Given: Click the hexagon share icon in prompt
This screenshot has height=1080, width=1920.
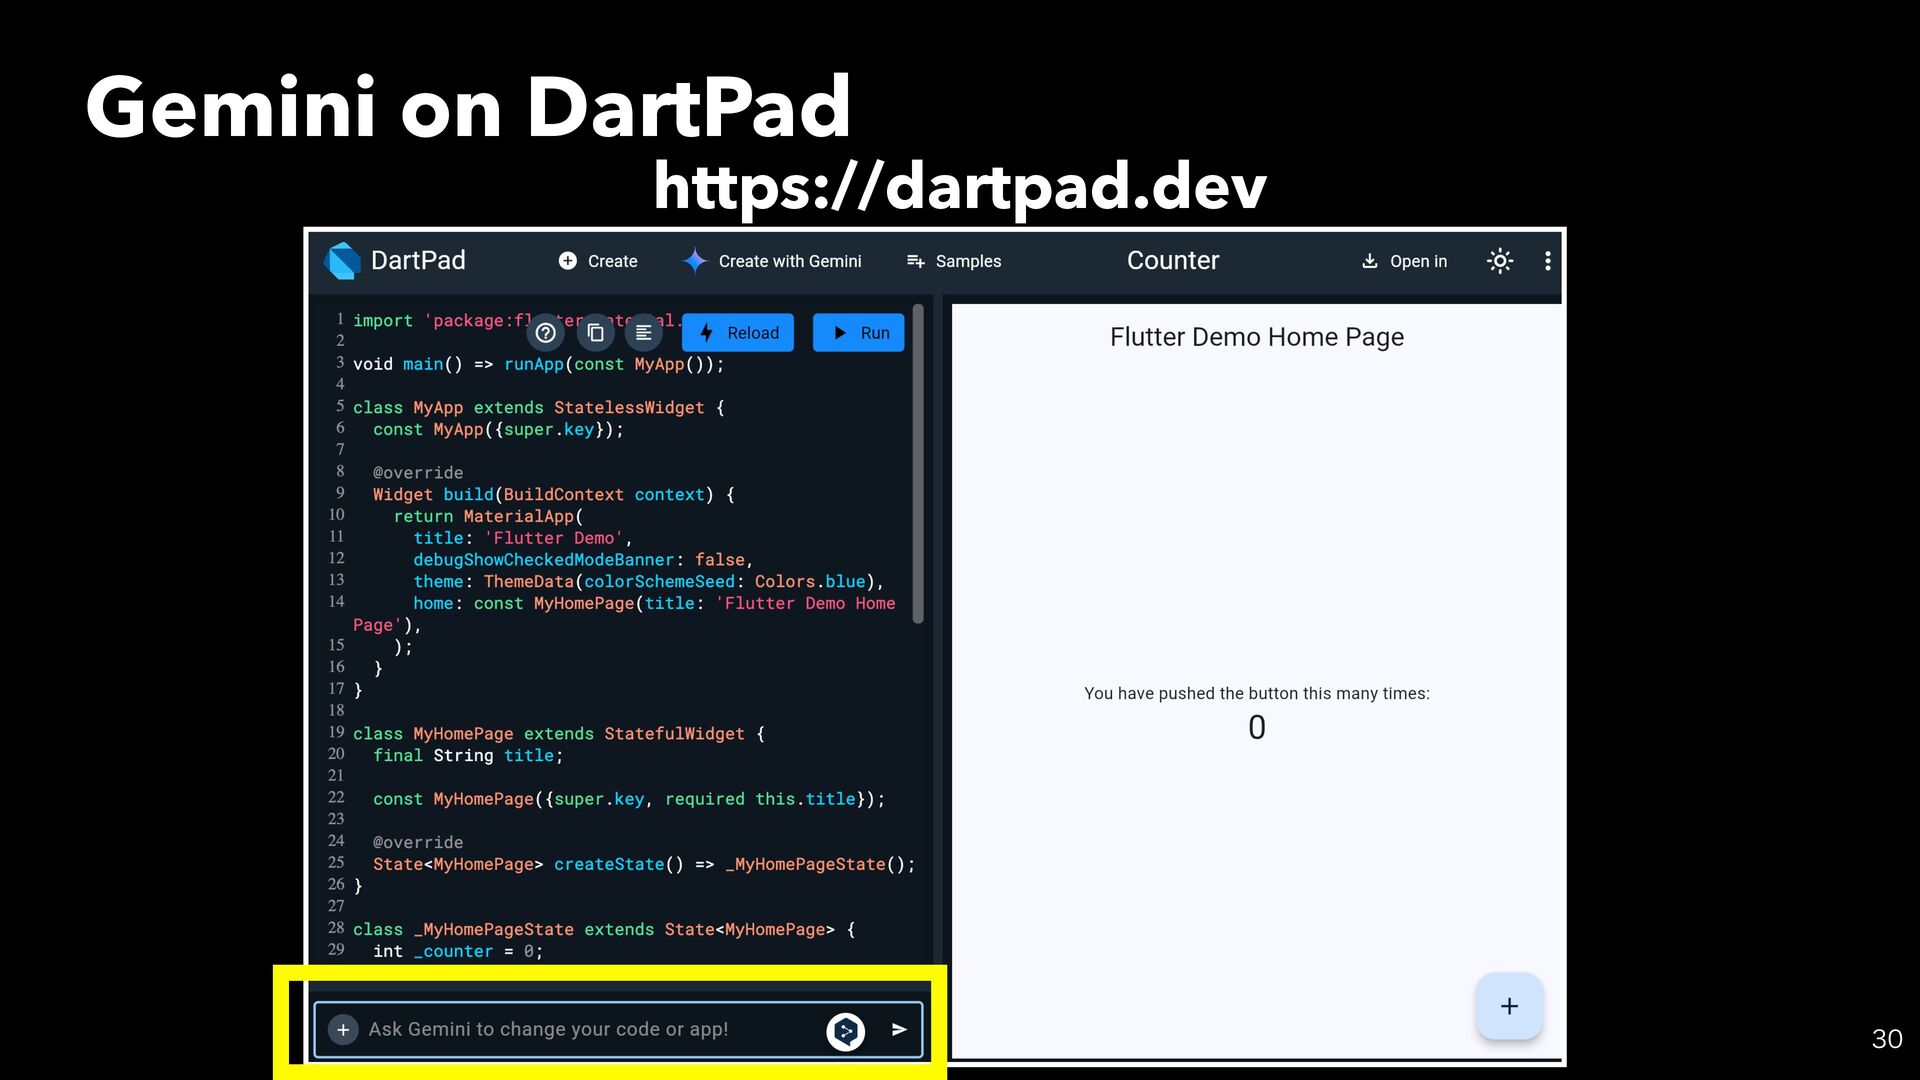Looking at the screenshot, I should (845, 1031).
